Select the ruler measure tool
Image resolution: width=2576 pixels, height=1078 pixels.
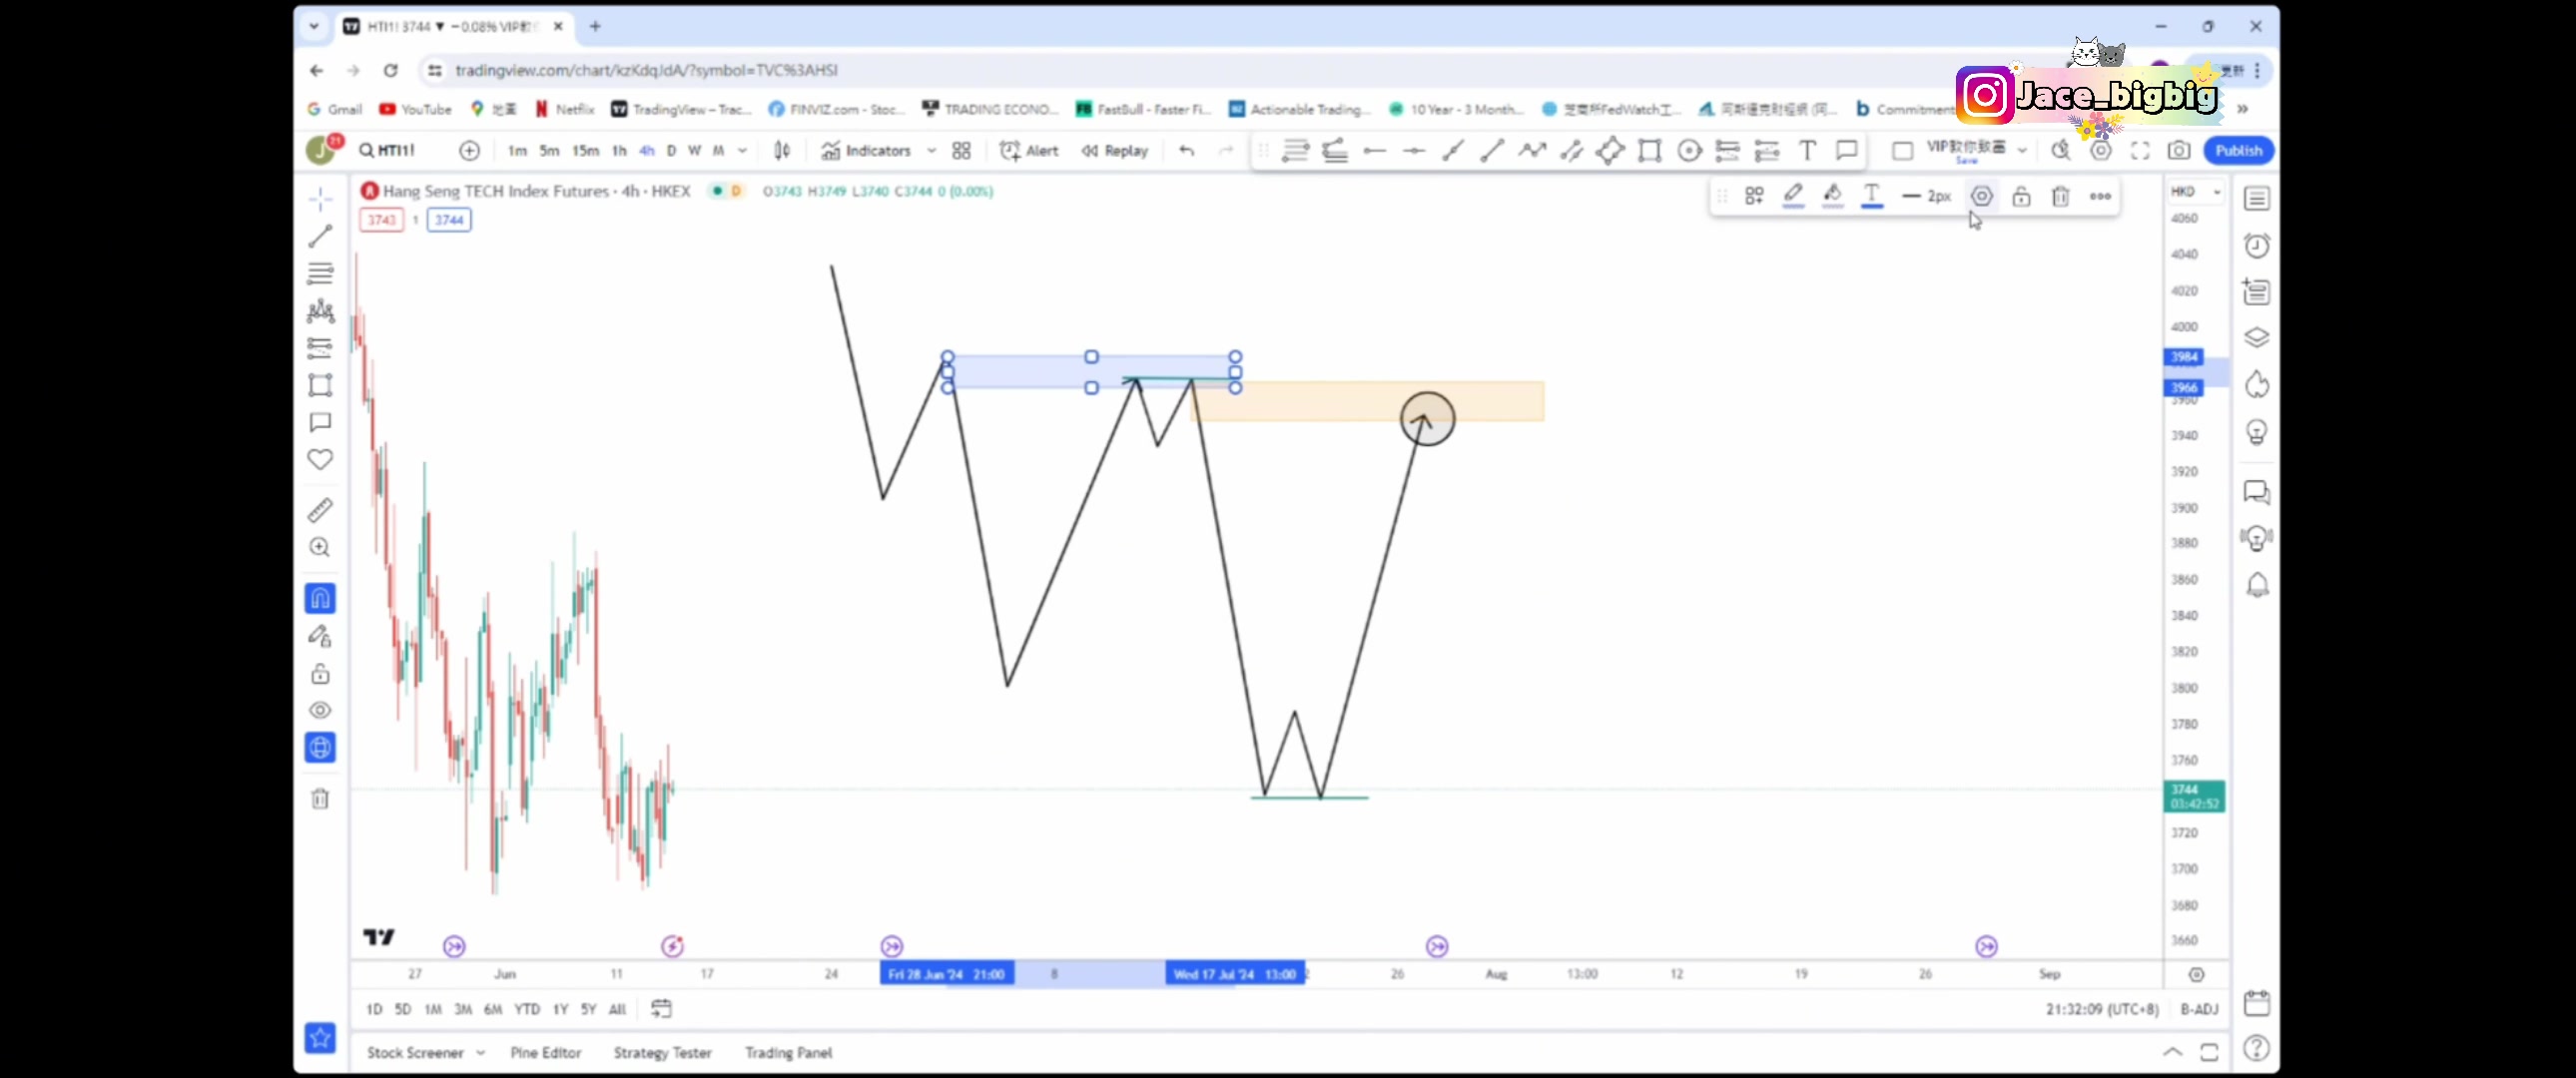(x=320, y=510)
